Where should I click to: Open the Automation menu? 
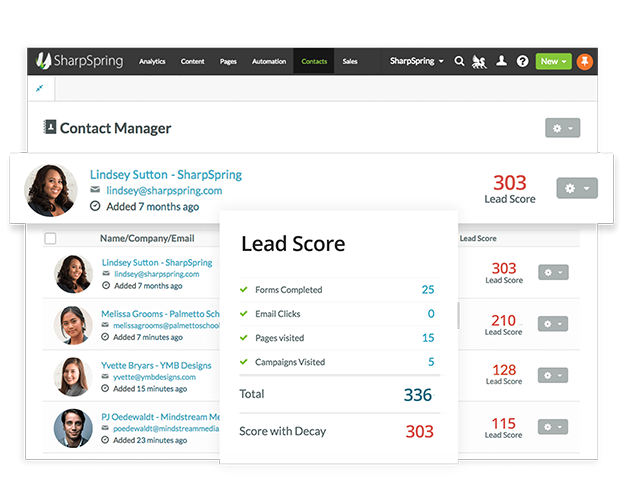pos(269,62)
